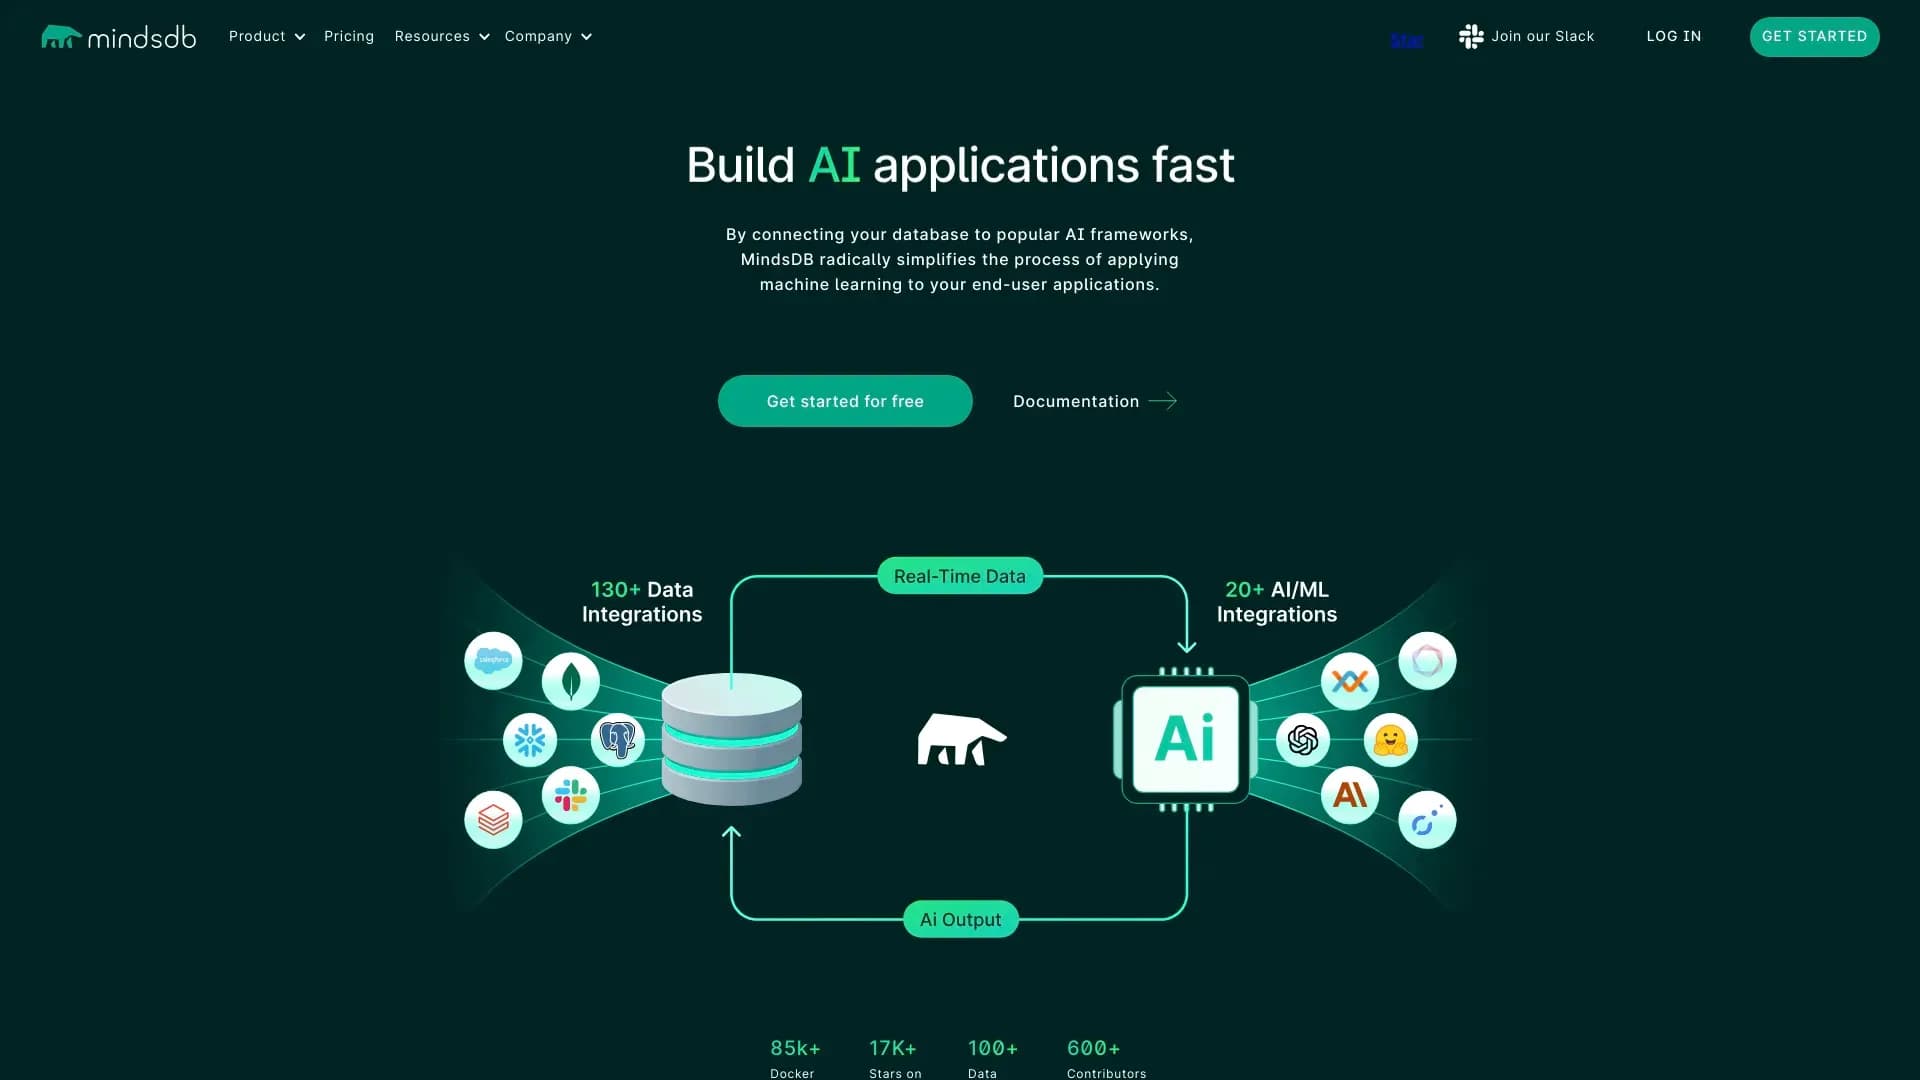Click the 600+ Contributors statistic
The width and height of the screenshot is (1920, 1080).
[1106, 1058]
